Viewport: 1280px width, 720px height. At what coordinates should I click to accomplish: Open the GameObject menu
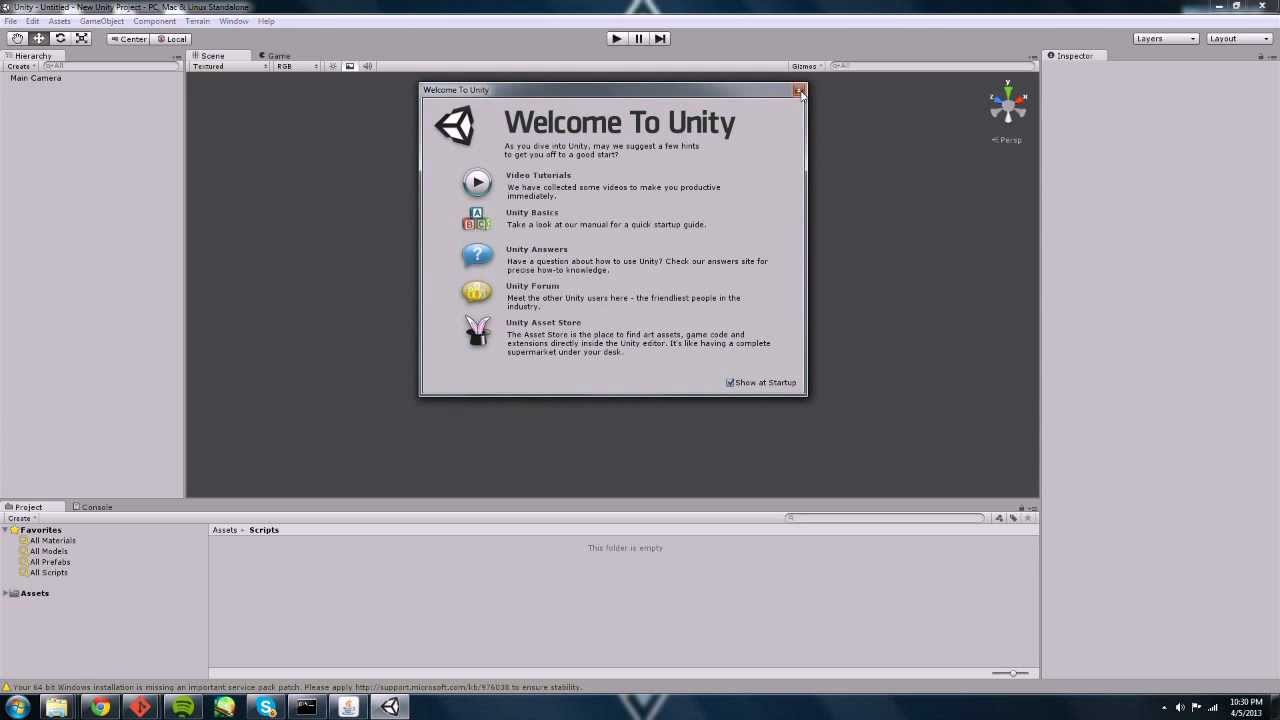coord(101,20)
